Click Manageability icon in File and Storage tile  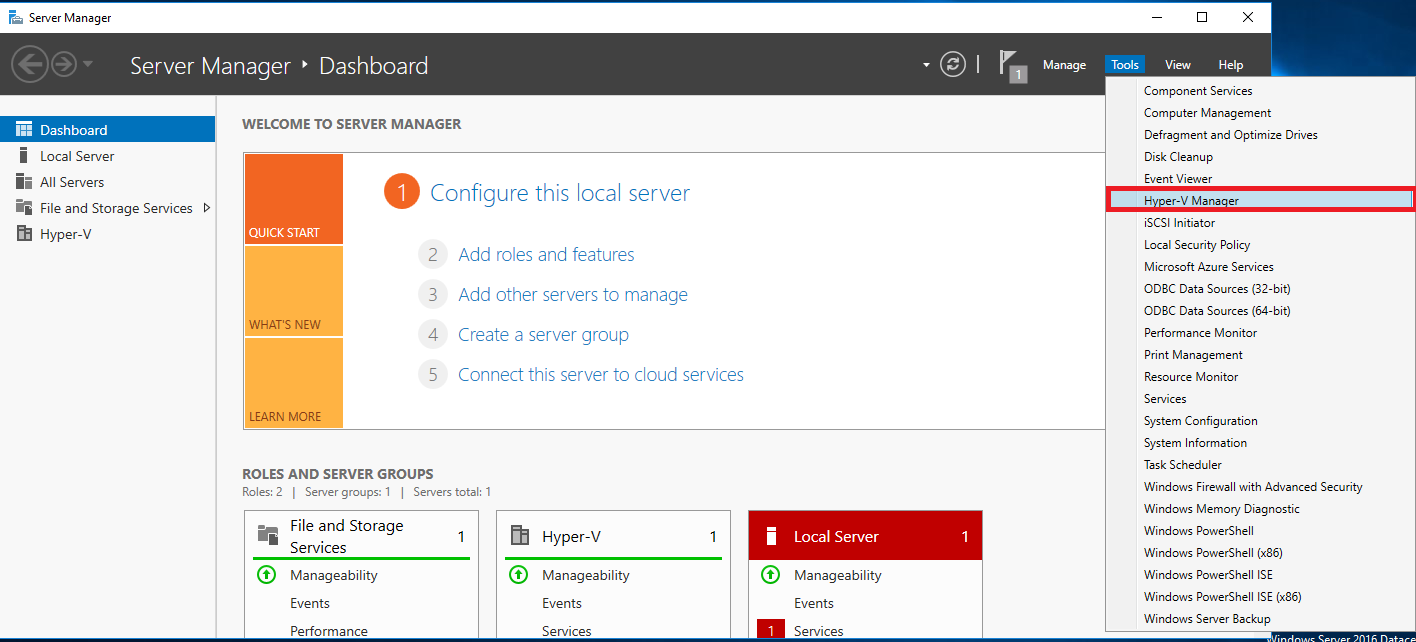point(266,575)
